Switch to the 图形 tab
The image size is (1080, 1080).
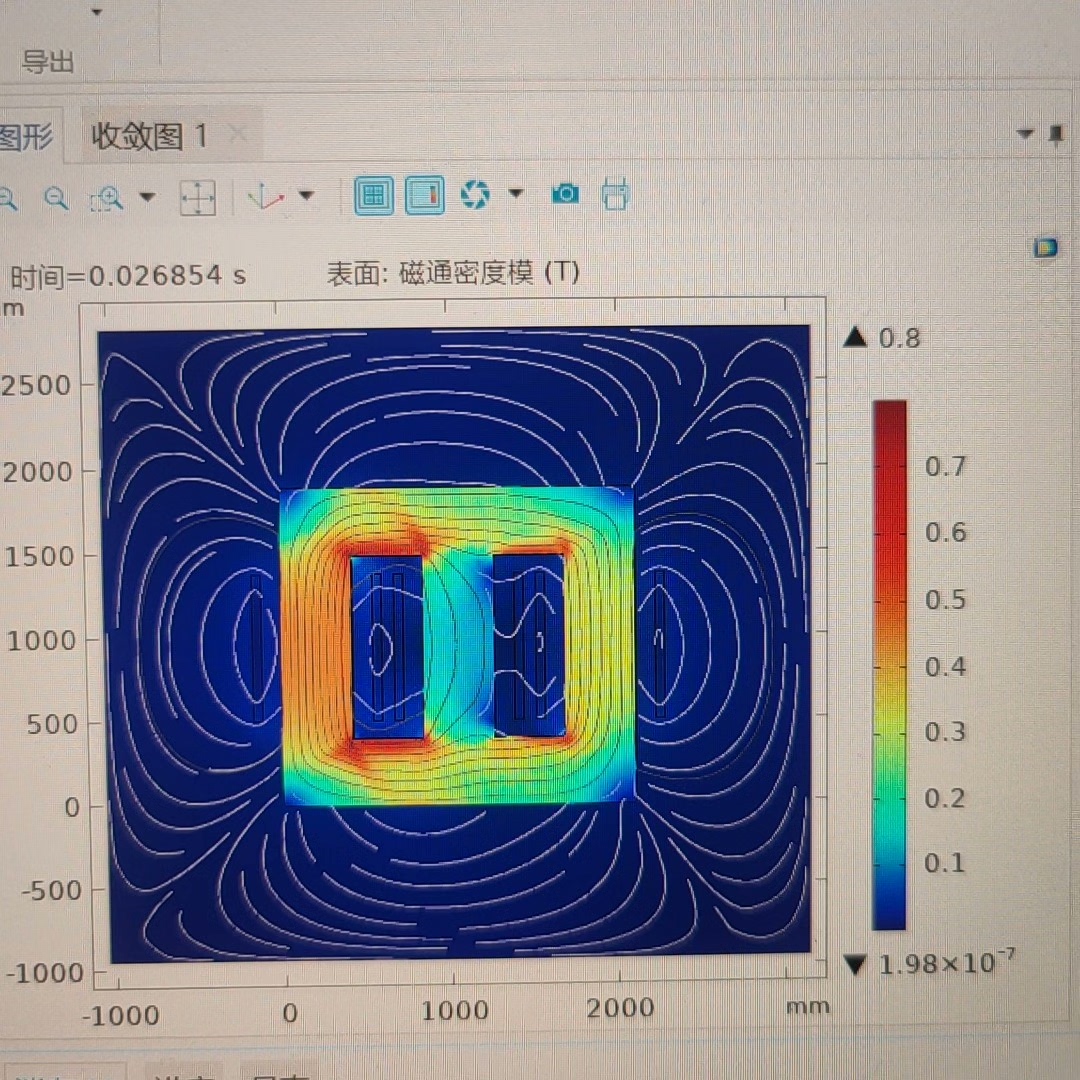coord(26,136)
